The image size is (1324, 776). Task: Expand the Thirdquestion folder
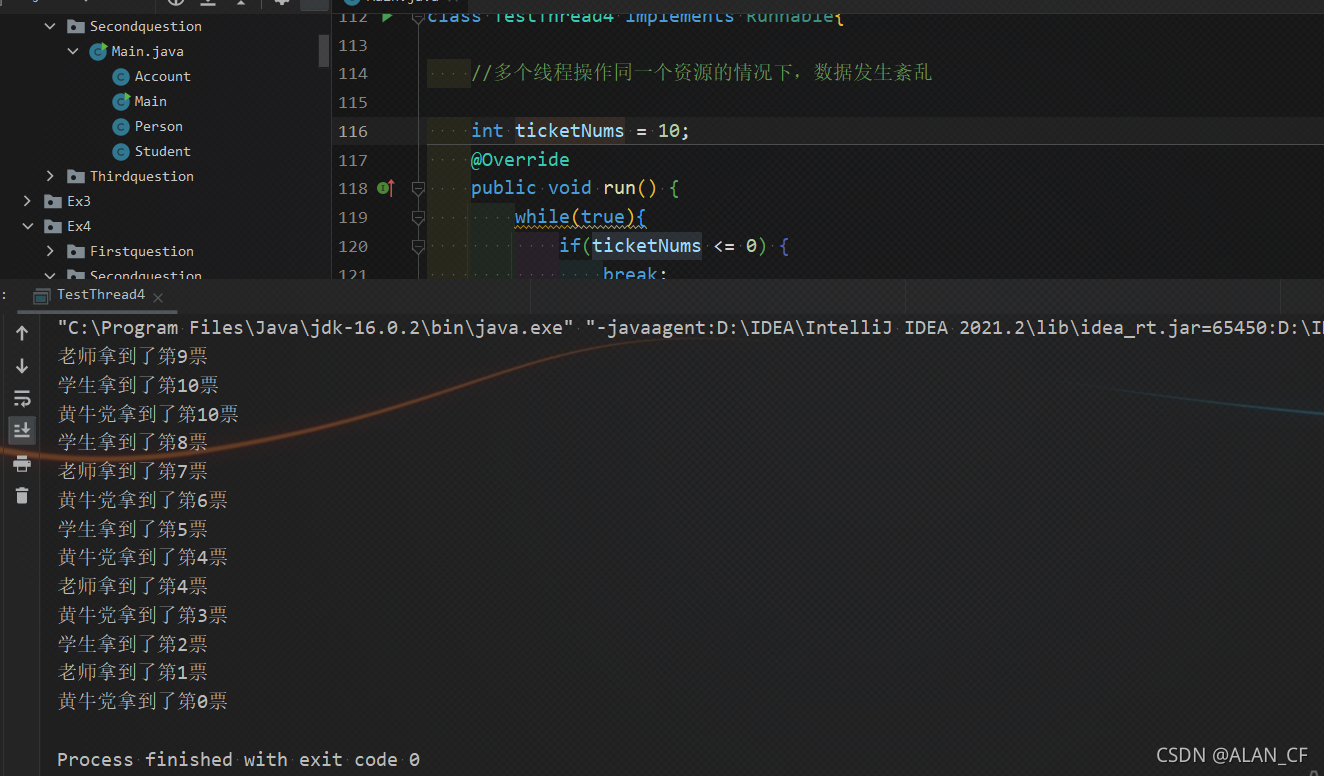[x=51, y=176]
